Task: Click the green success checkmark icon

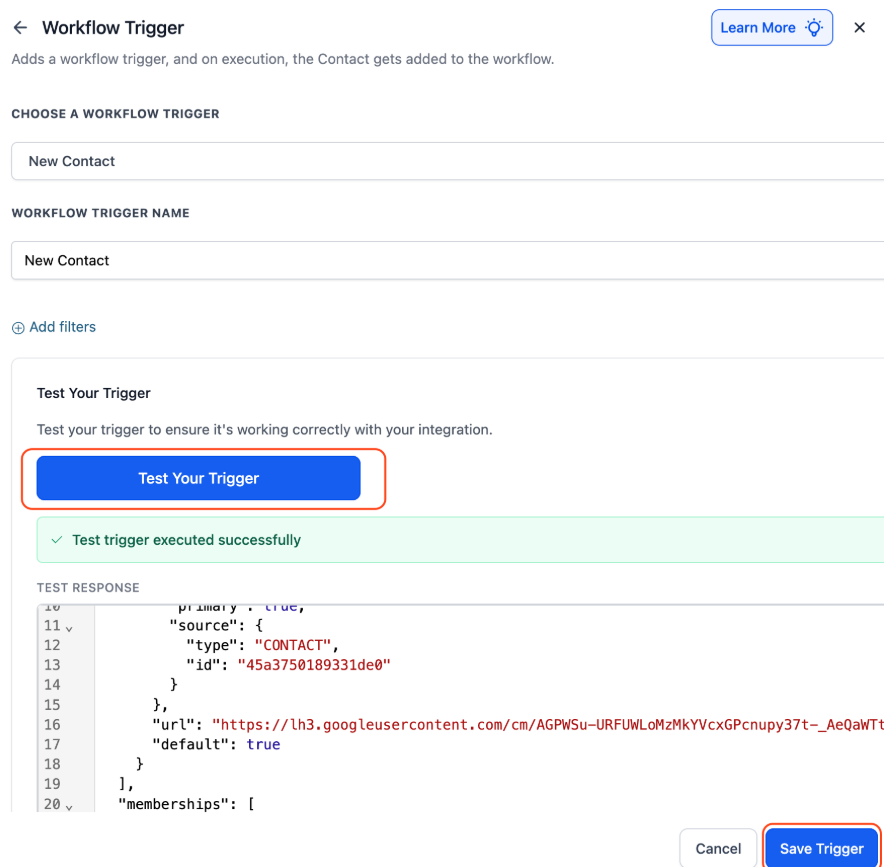Action: coord(55,540)
